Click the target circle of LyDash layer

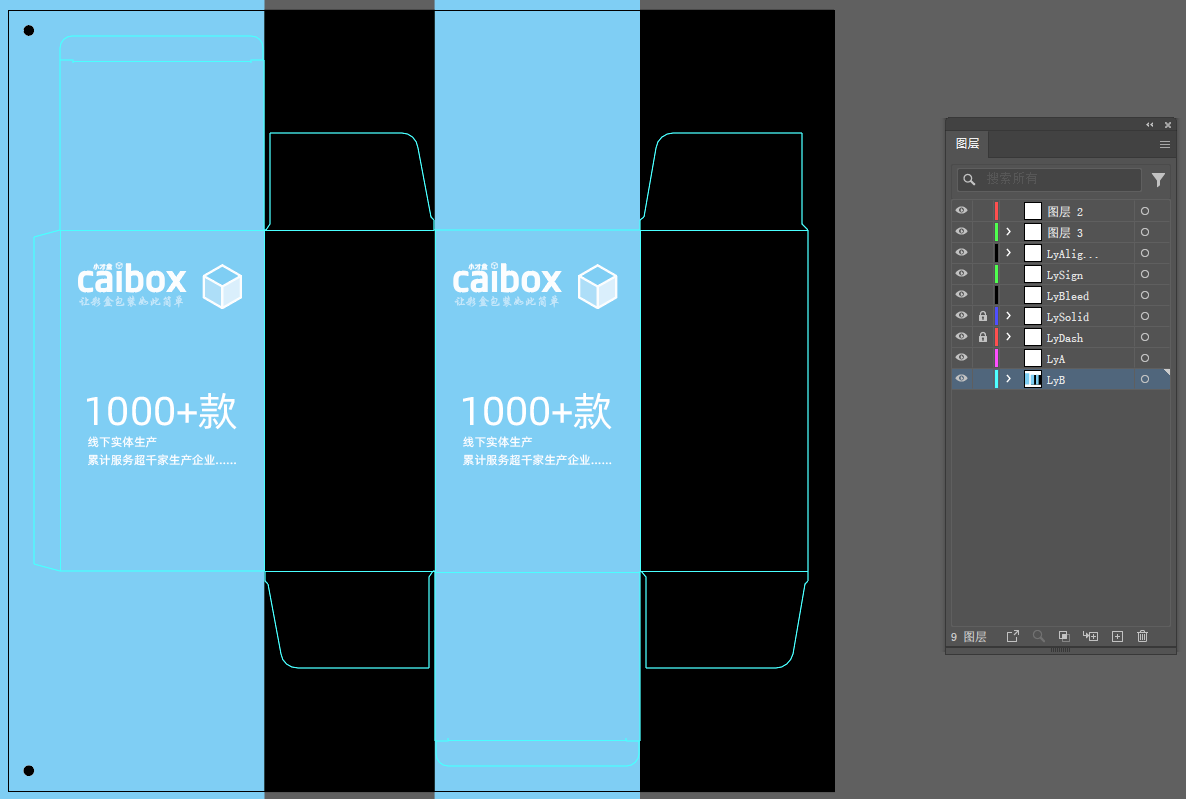[x=1144, y=337]
